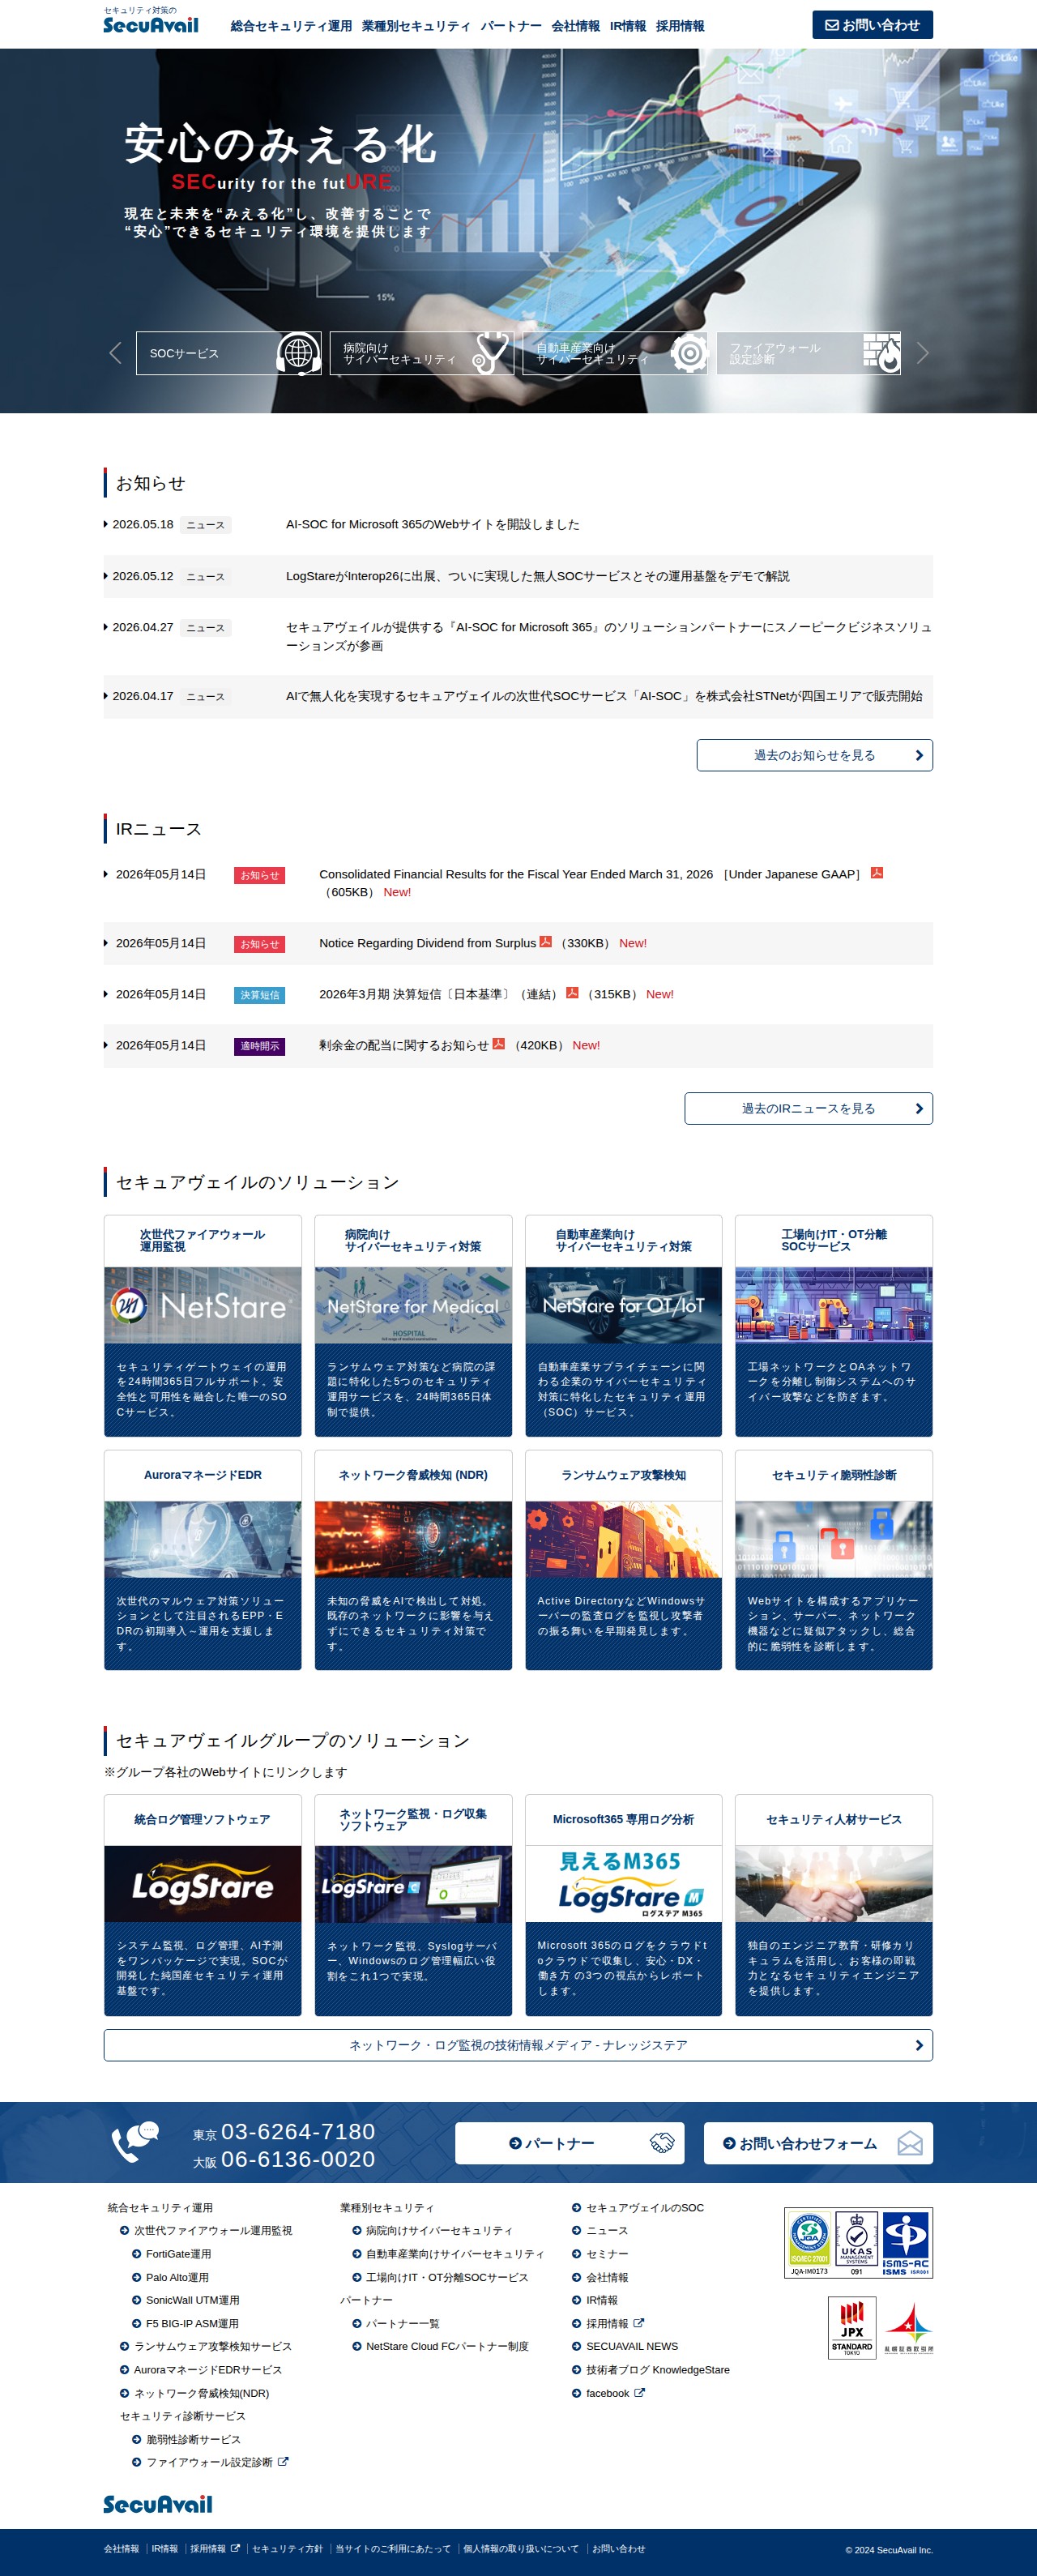Image resolution: width=1037 pixels, height=2576 pixels.
Task: Open the SECUAVAIL NEWS footer link
Action: click(632, 2346)
